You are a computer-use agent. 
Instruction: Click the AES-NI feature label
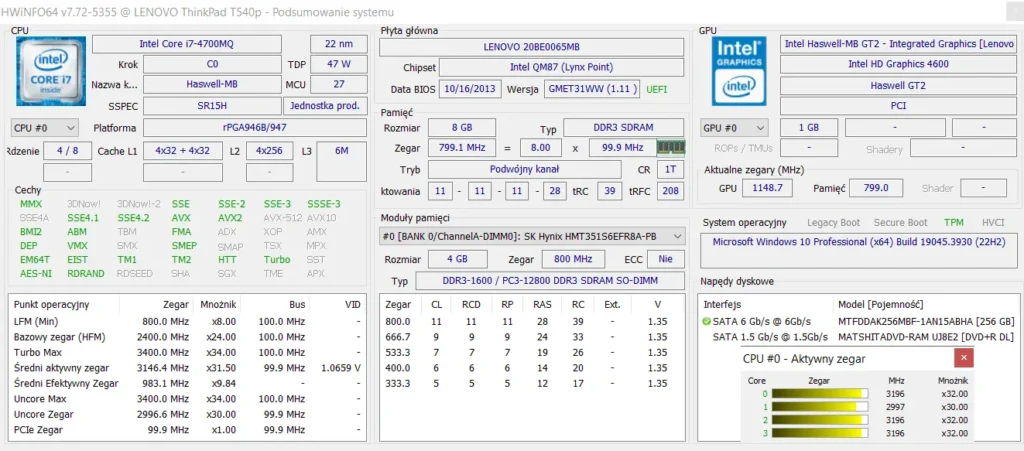coord(35,273)
